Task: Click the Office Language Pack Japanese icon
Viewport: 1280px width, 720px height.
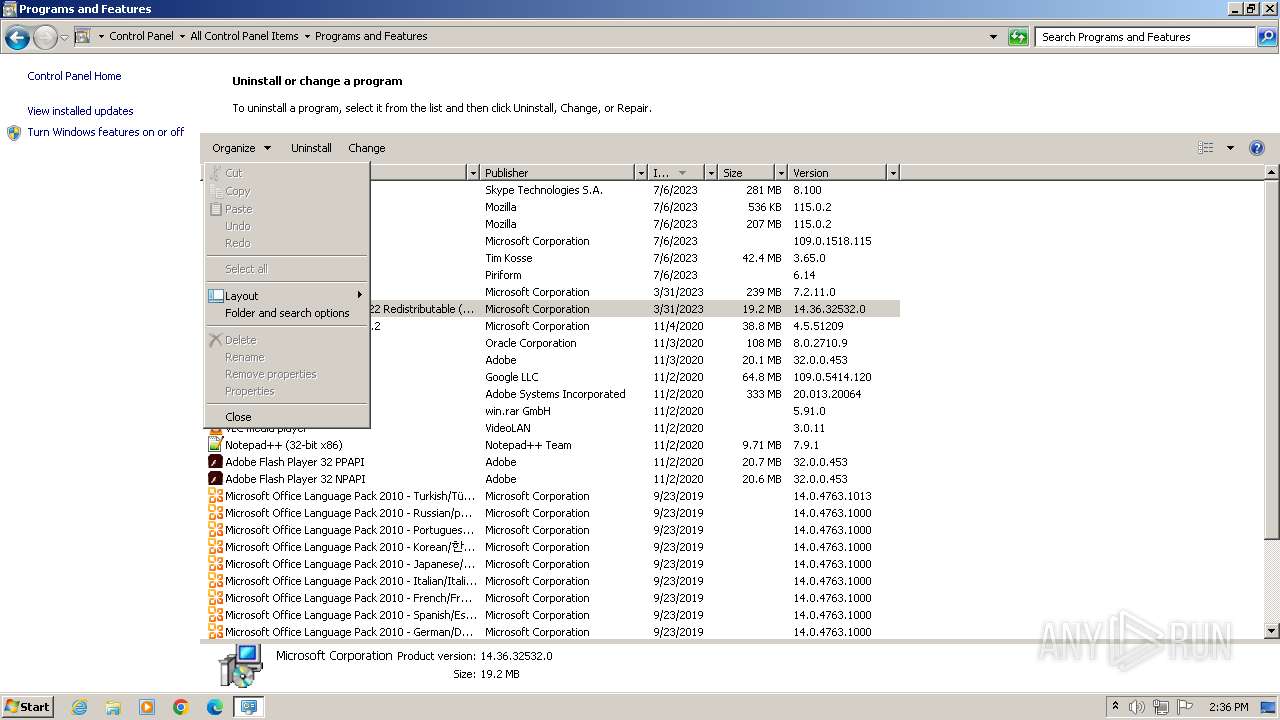Action: 215,564
